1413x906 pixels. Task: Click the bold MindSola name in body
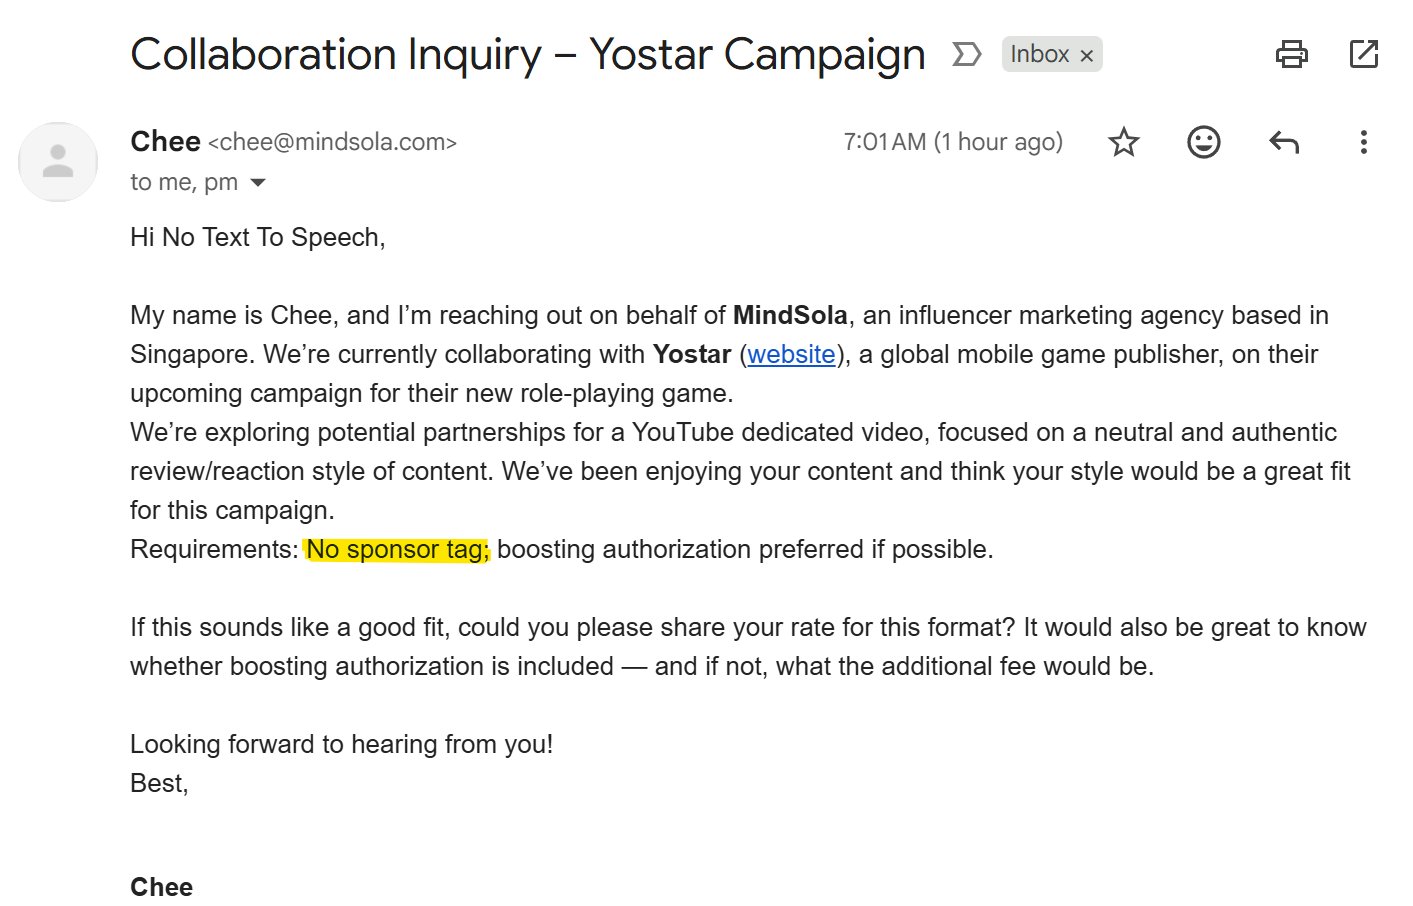pyautogui.click(x=790, y=315)
